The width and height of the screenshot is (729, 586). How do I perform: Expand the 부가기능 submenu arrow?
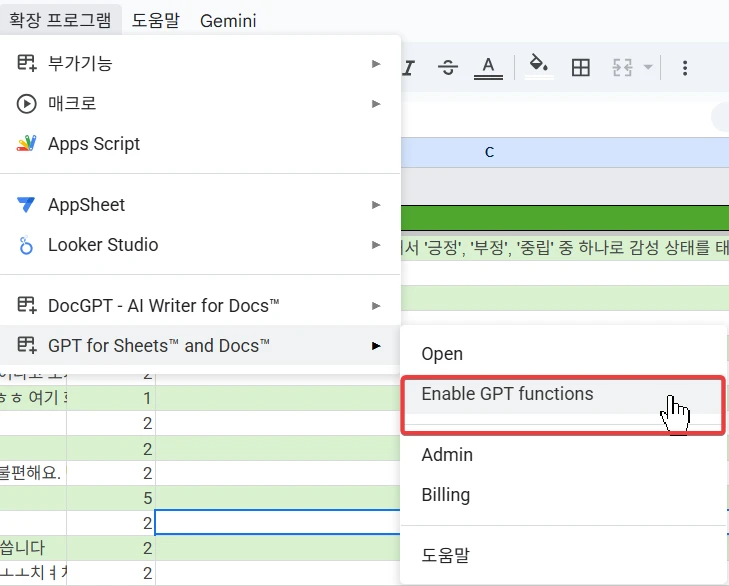tap(376, 64)
